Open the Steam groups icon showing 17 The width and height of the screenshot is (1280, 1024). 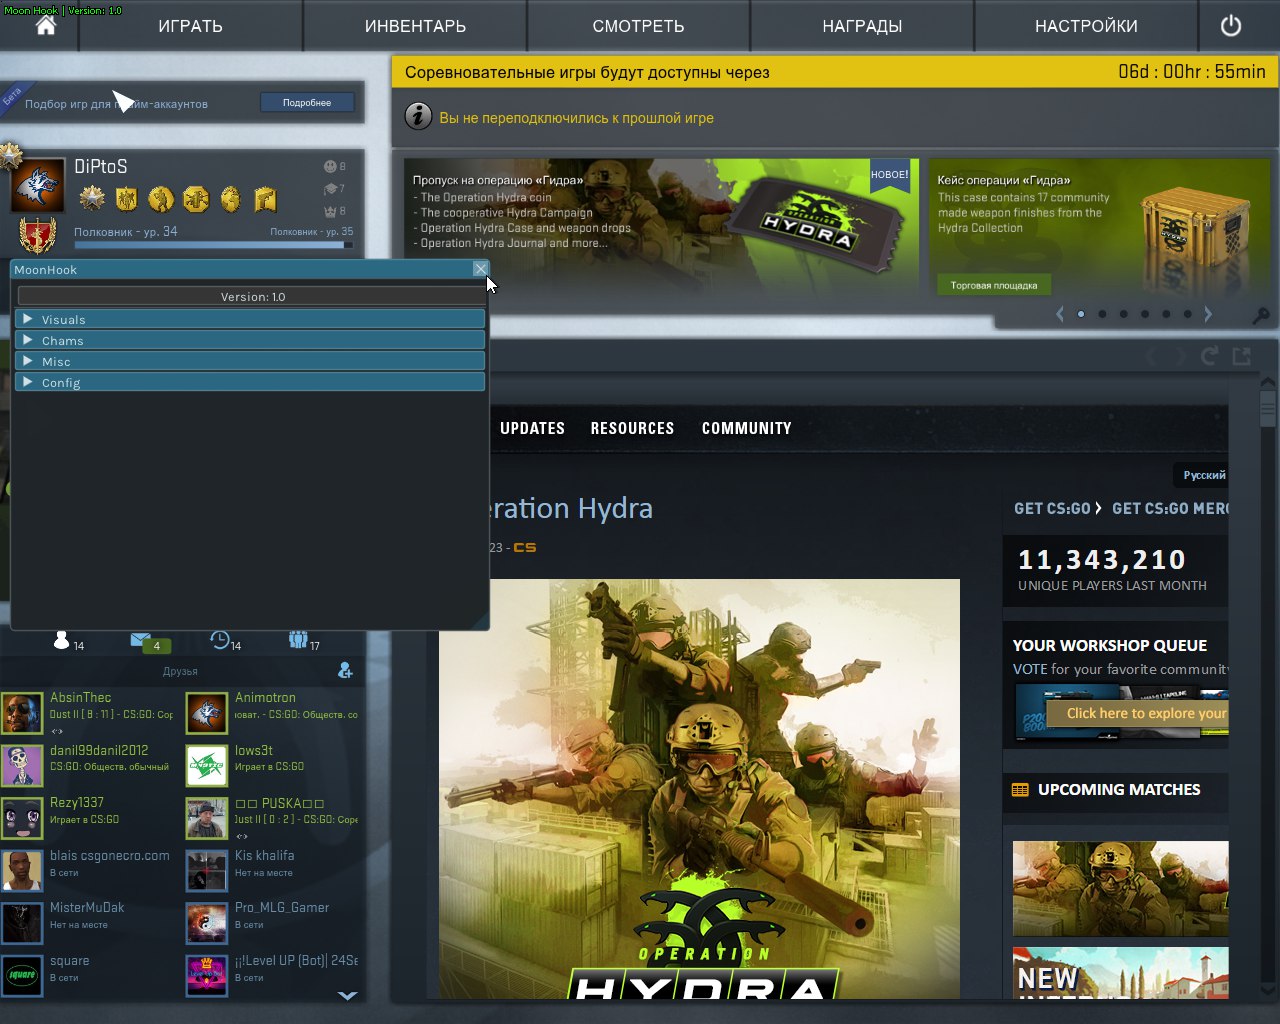pyautogui.click(x=298, y=640)
